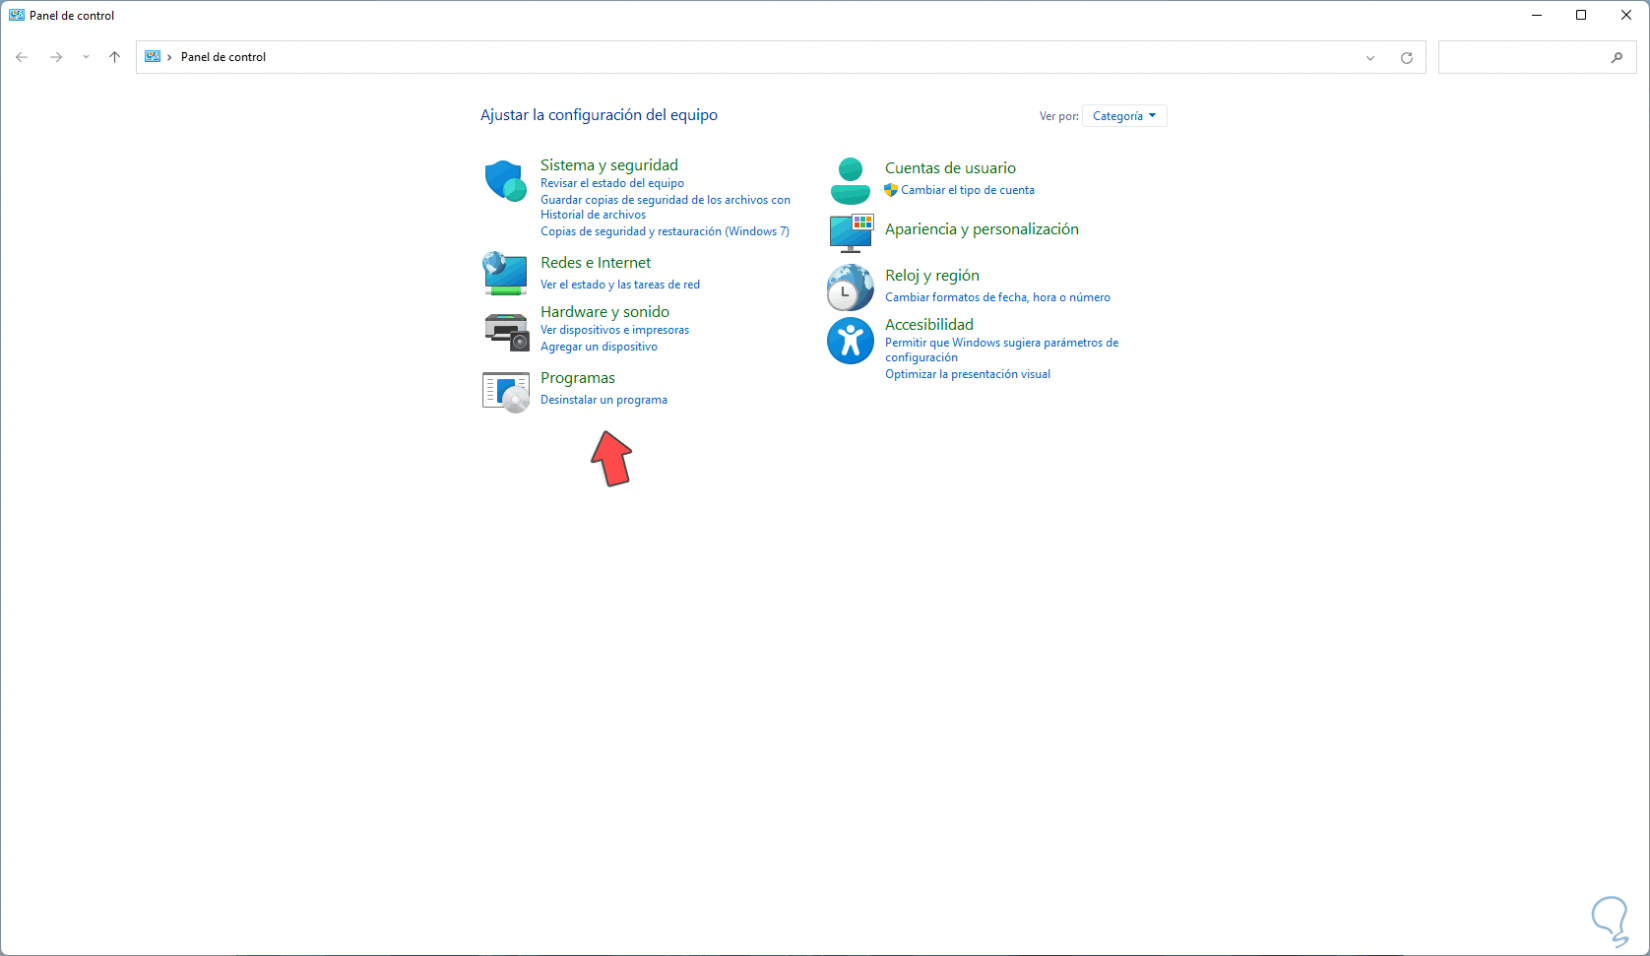Click the Panel de control breadcrumb in address bar
This screenshot has height=956, width=1650.
pyautogui.click(x=223, y=57)
